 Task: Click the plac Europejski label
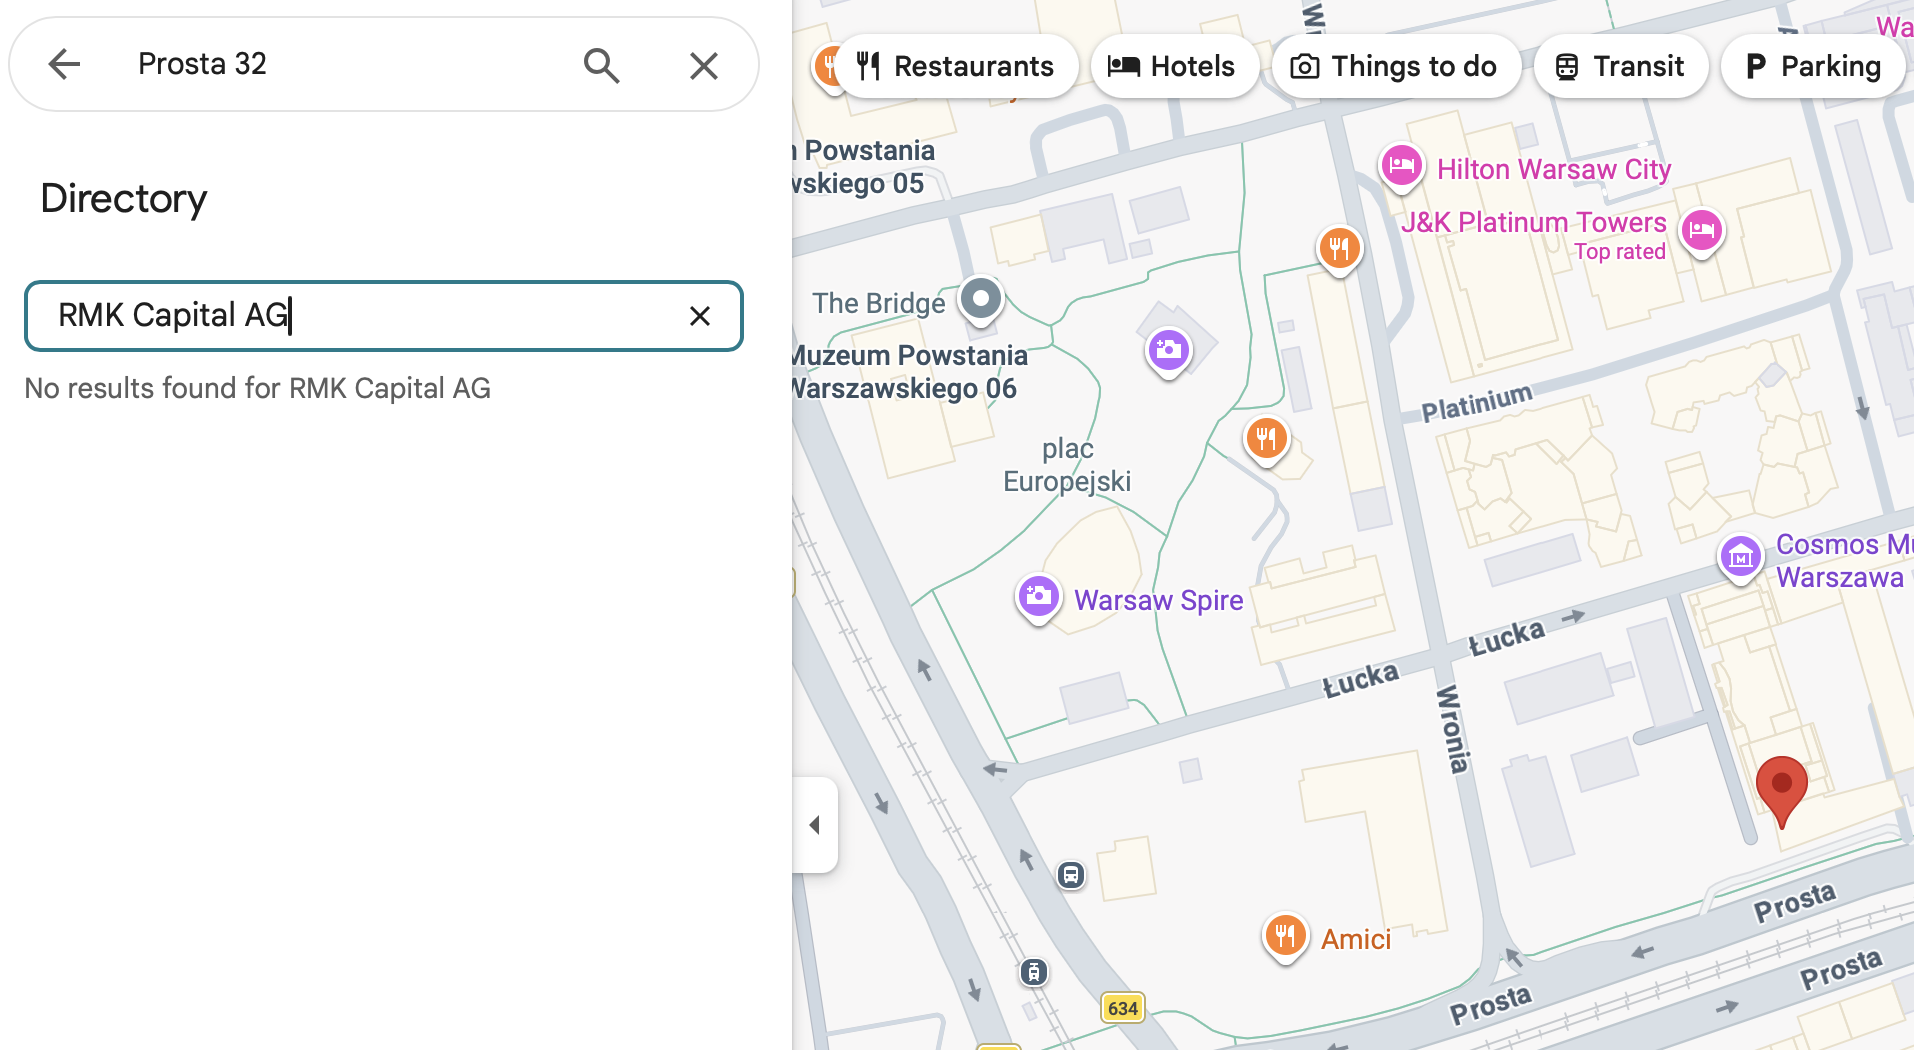coord(1067,465)
